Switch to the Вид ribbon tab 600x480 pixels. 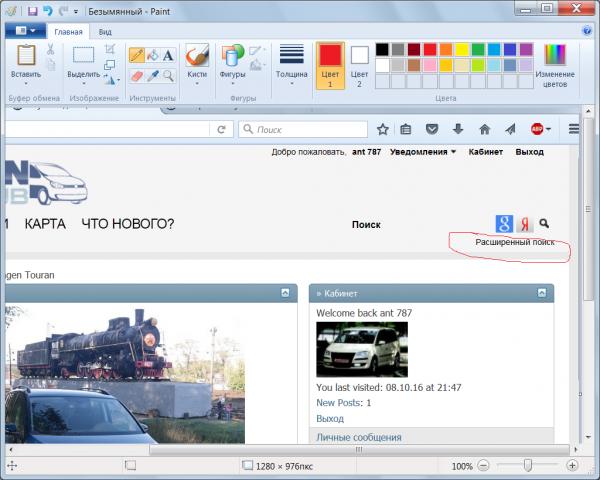[x=105, y=32]
